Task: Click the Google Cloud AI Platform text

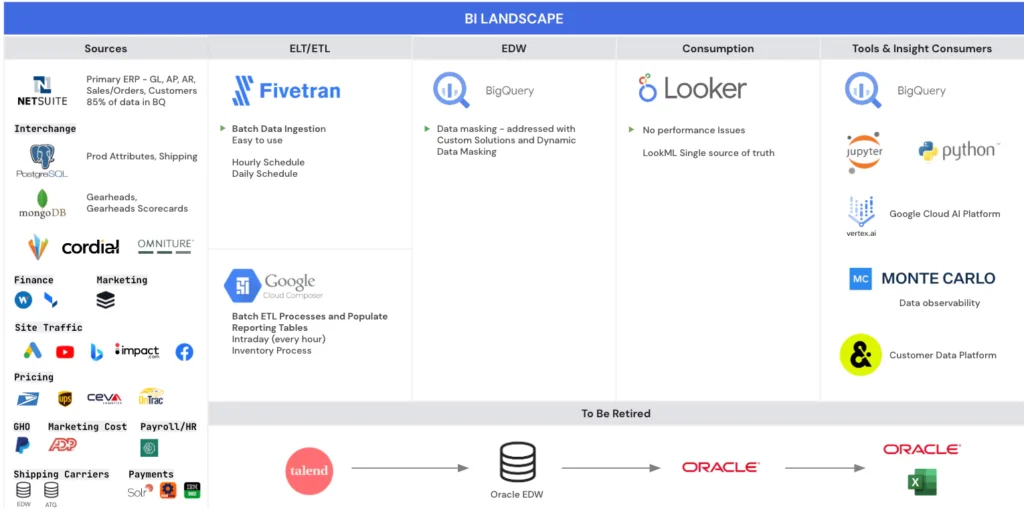Action: point(945,214)
